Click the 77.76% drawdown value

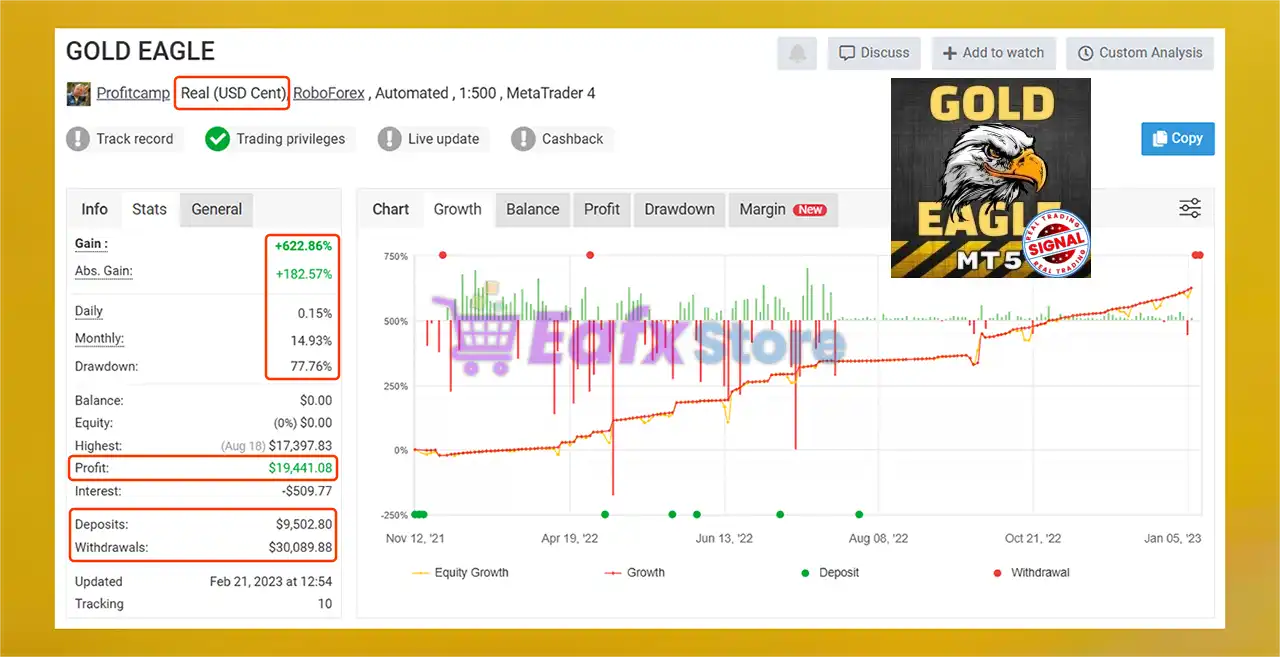[x=312, y=367]
